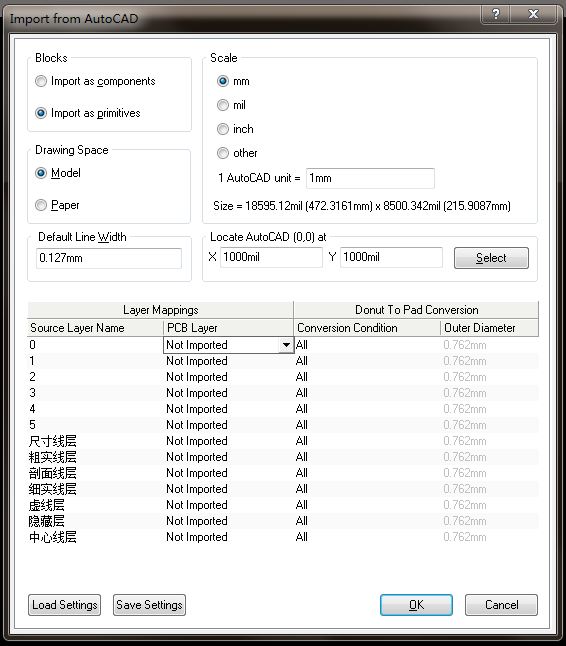Select PCB Layer cell for source layer 1
Screen dimensions: 566x646
[x=228, y=361]
